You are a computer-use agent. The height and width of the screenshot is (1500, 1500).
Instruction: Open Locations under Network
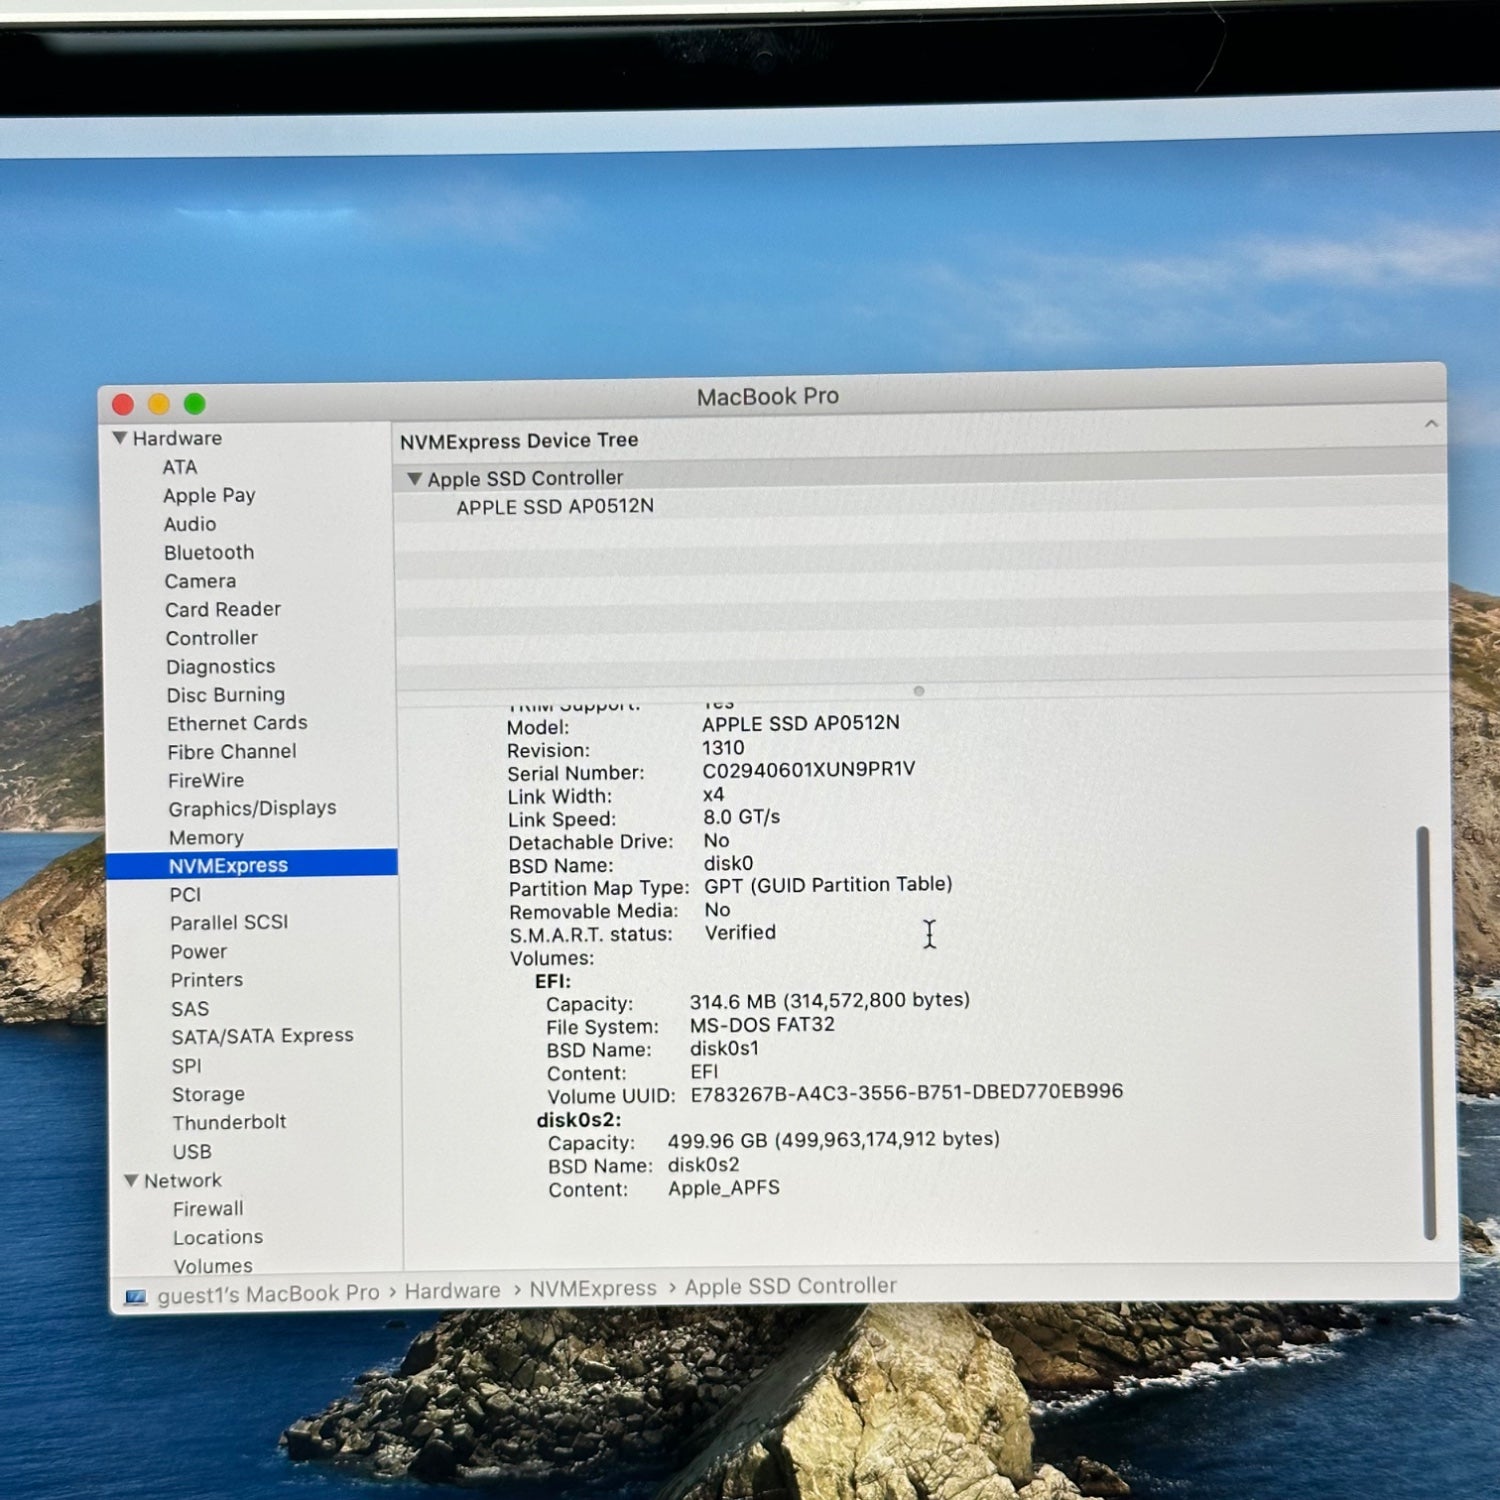tap(218, 1238)
